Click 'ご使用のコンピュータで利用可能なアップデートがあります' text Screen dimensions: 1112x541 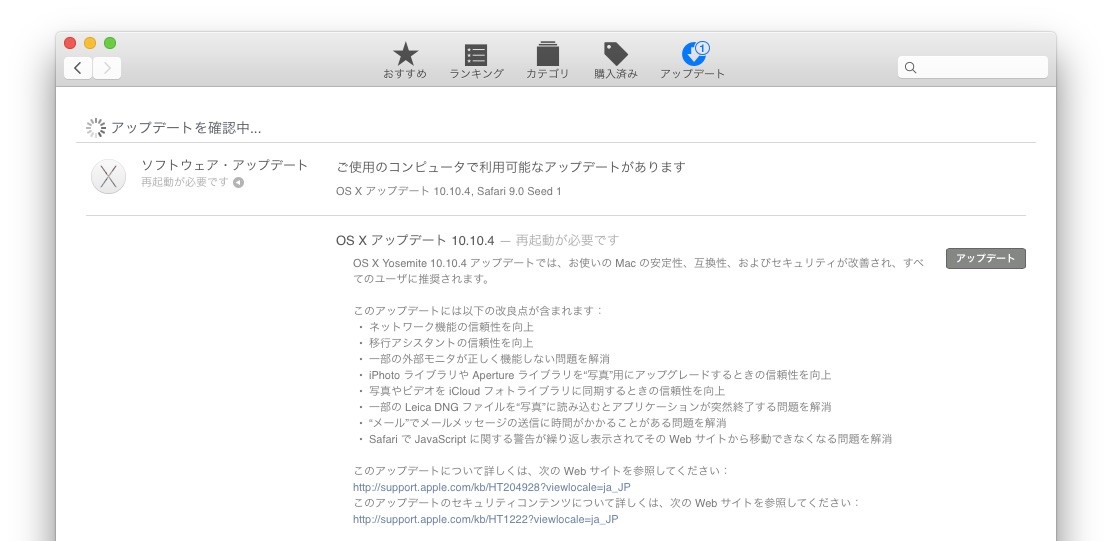[x=511, y=167]
